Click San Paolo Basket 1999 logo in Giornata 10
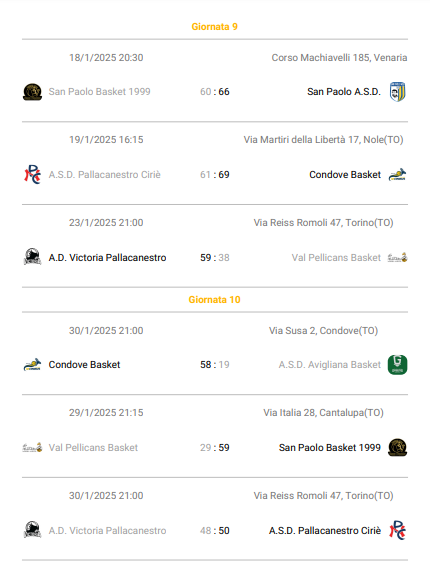Image resolution: width=430 pixels, height=567 pixels. 397,447
